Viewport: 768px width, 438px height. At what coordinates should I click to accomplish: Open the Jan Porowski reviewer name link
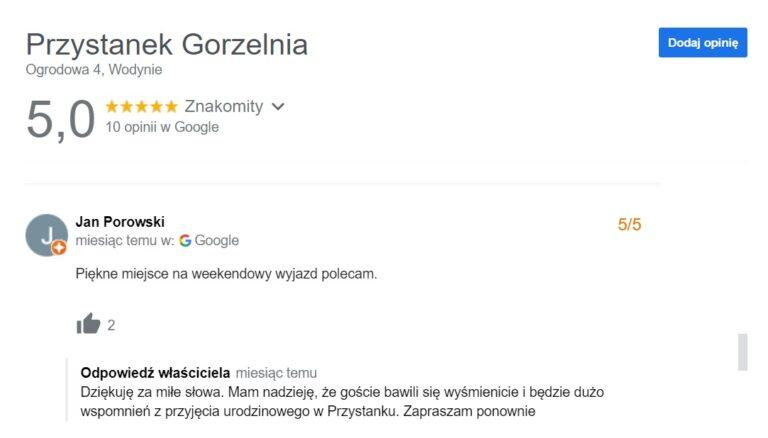tap(120, 222)
